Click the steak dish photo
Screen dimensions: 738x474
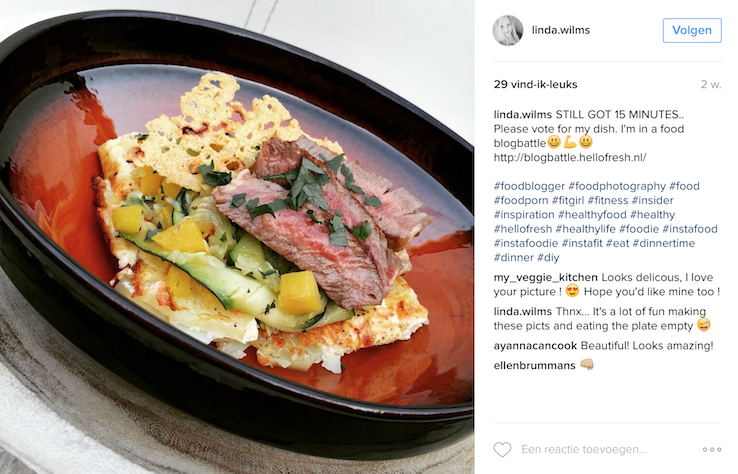pyautogui.click(x=237, y=237)
